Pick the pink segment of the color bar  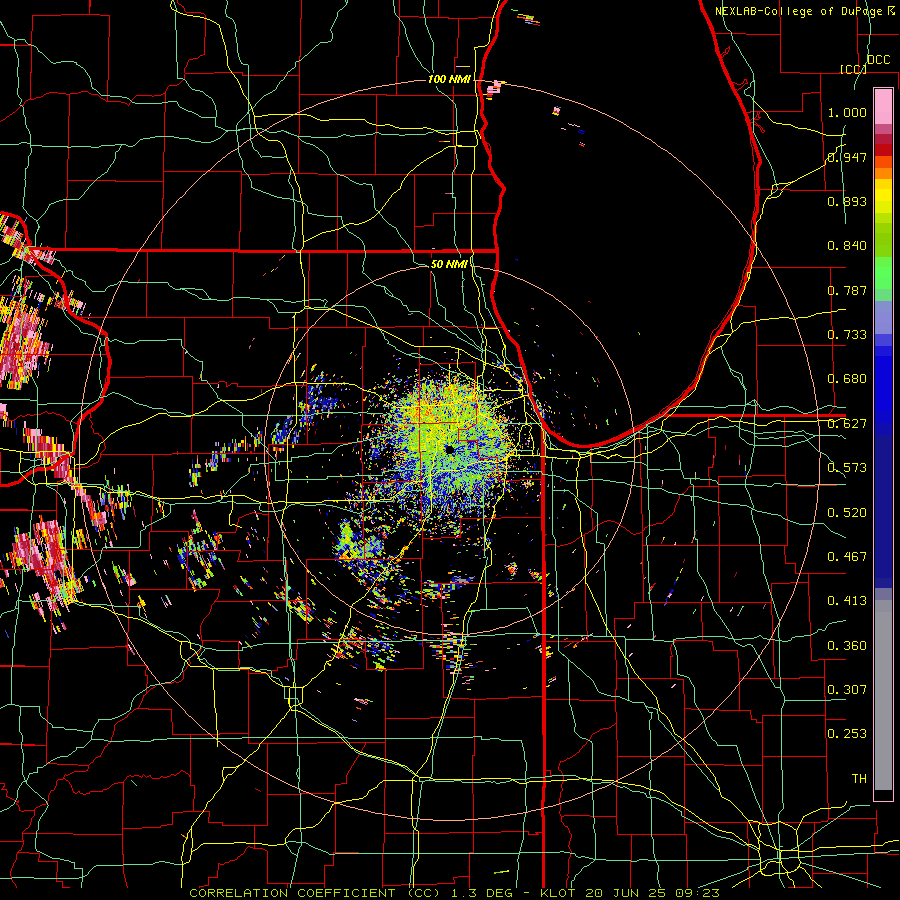(x=883, y=106)
